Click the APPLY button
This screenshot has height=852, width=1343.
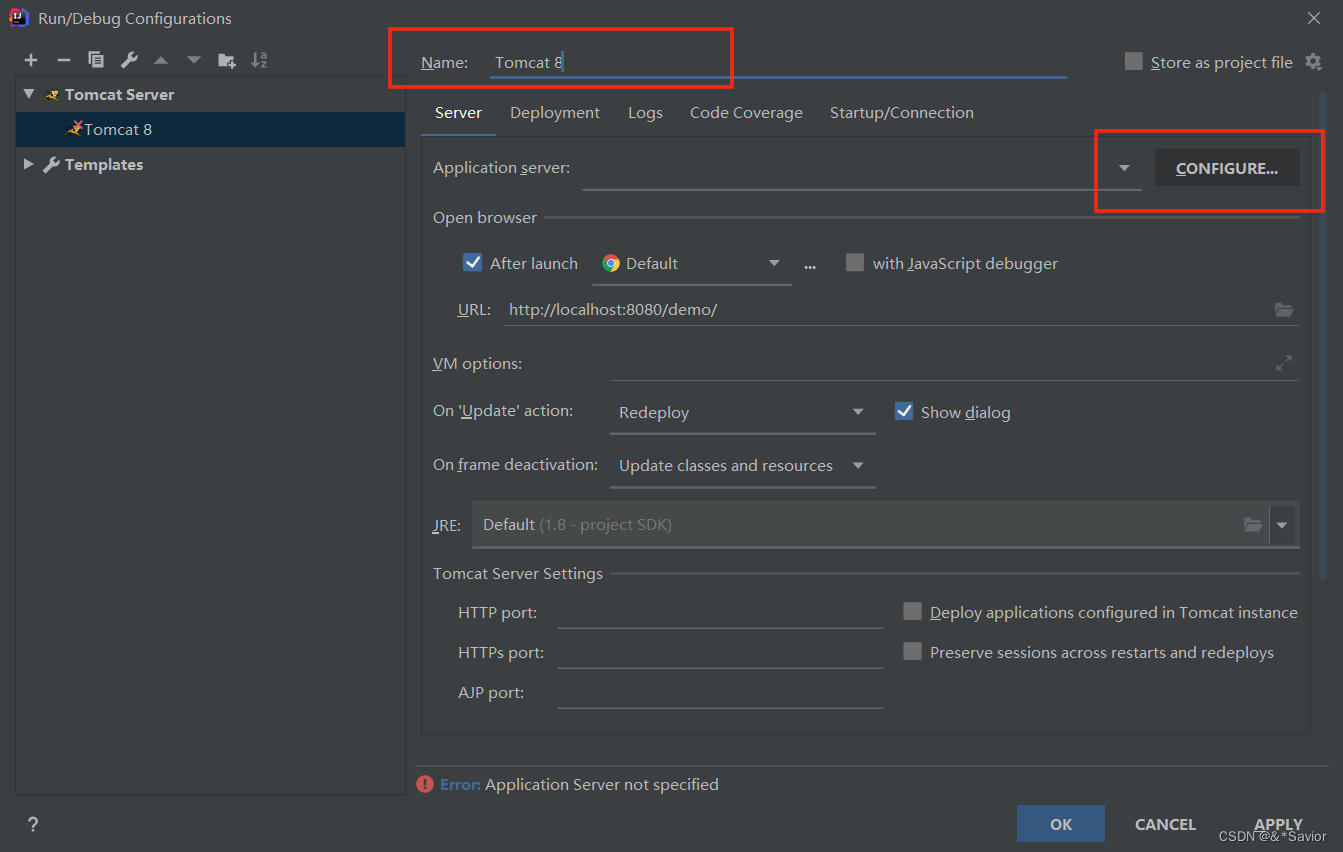(x=1278, y=824)
